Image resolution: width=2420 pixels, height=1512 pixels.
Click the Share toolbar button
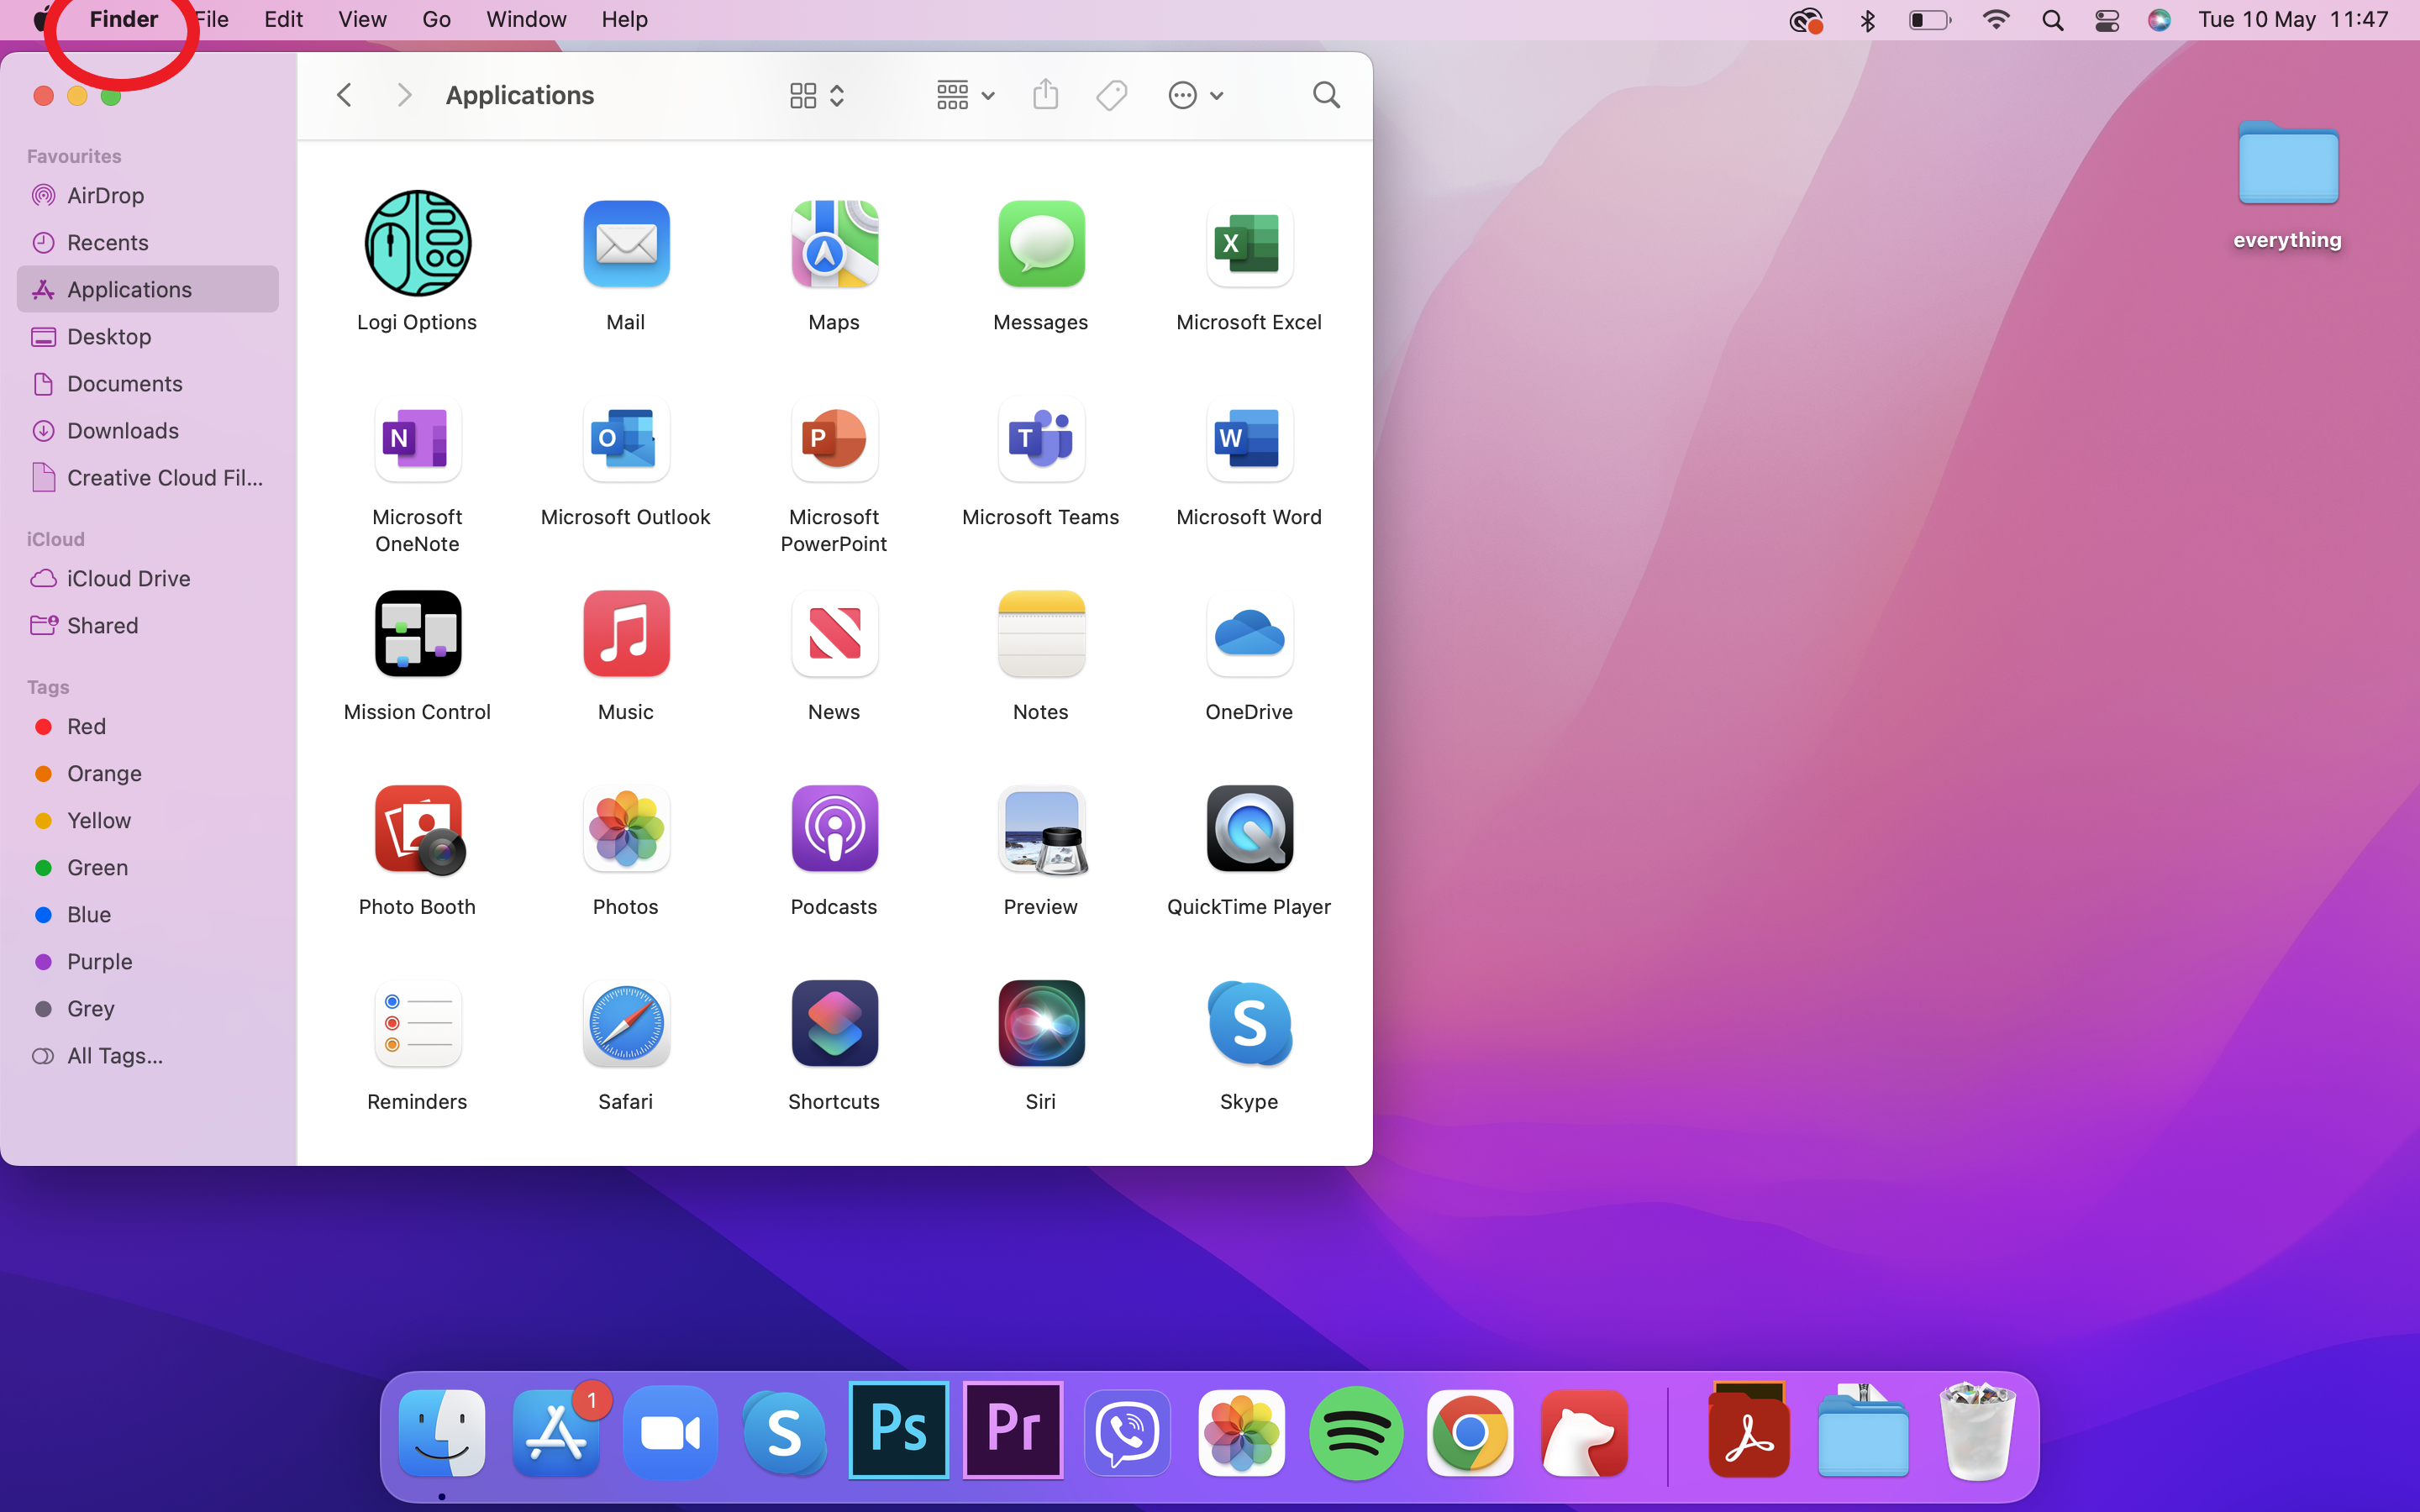pos(1045,95)
